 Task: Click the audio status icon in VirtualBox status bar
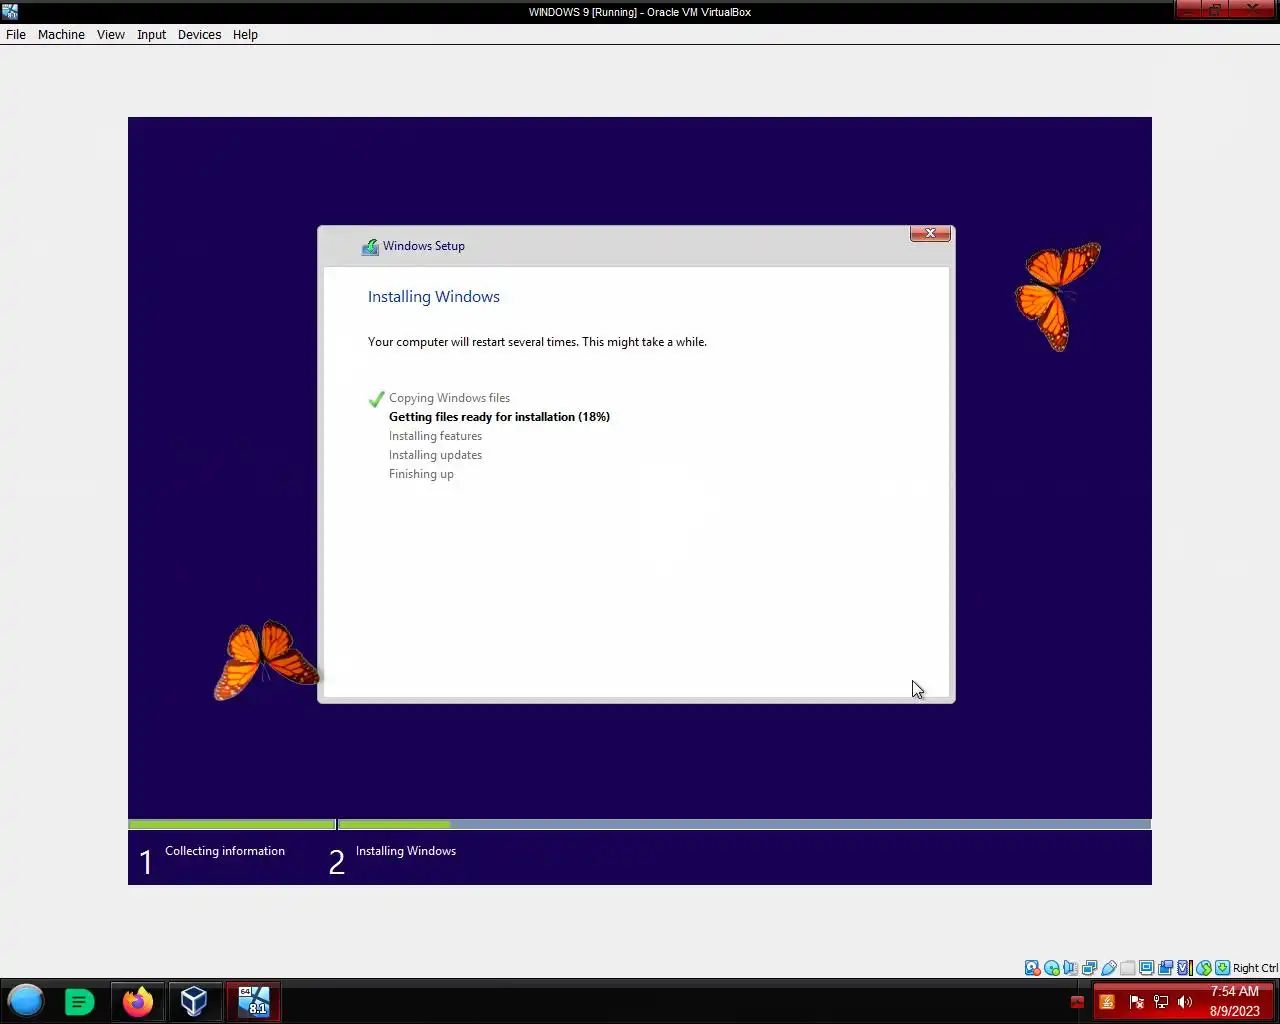coord(1070,968)
